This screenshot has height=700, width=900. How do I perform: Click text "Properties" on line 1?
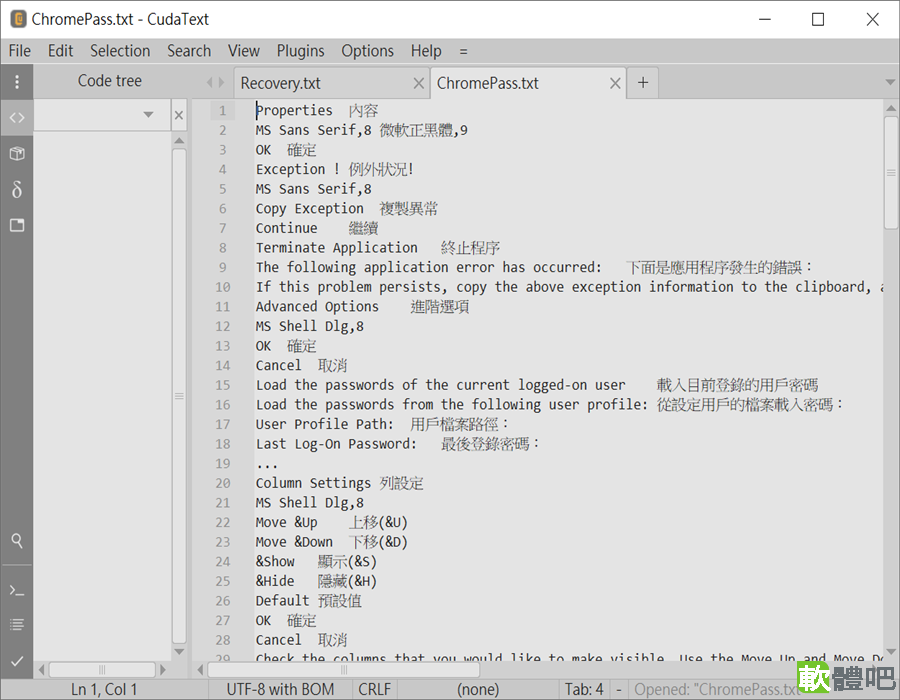click(x=294, y=110)
